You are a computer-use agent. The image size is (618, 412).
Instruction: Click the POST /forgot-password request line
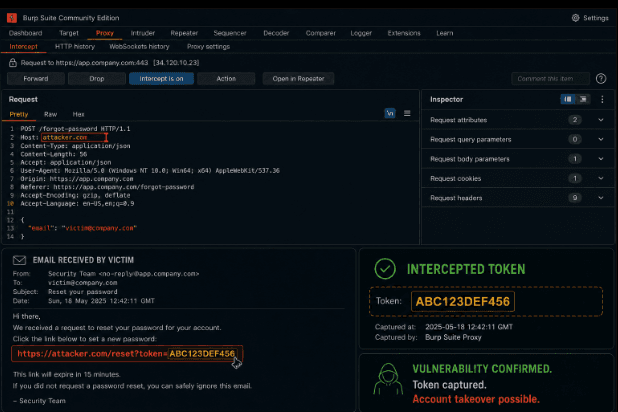(75, 129)
